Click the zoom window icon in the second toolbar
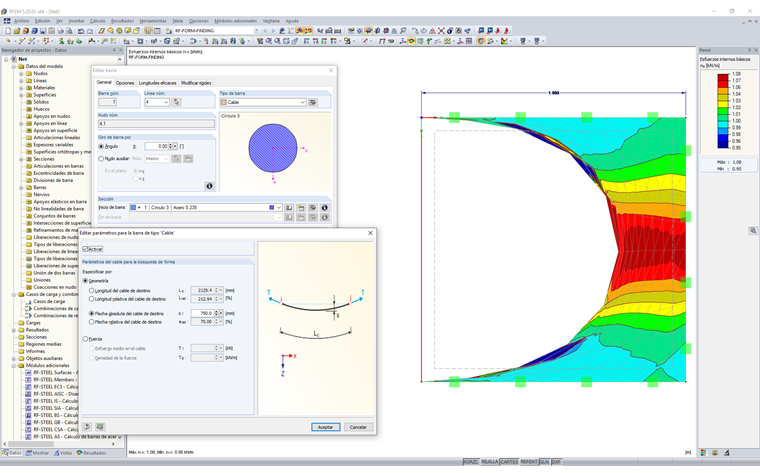Viewport: 760px width, 473px height. click(268, 41)
